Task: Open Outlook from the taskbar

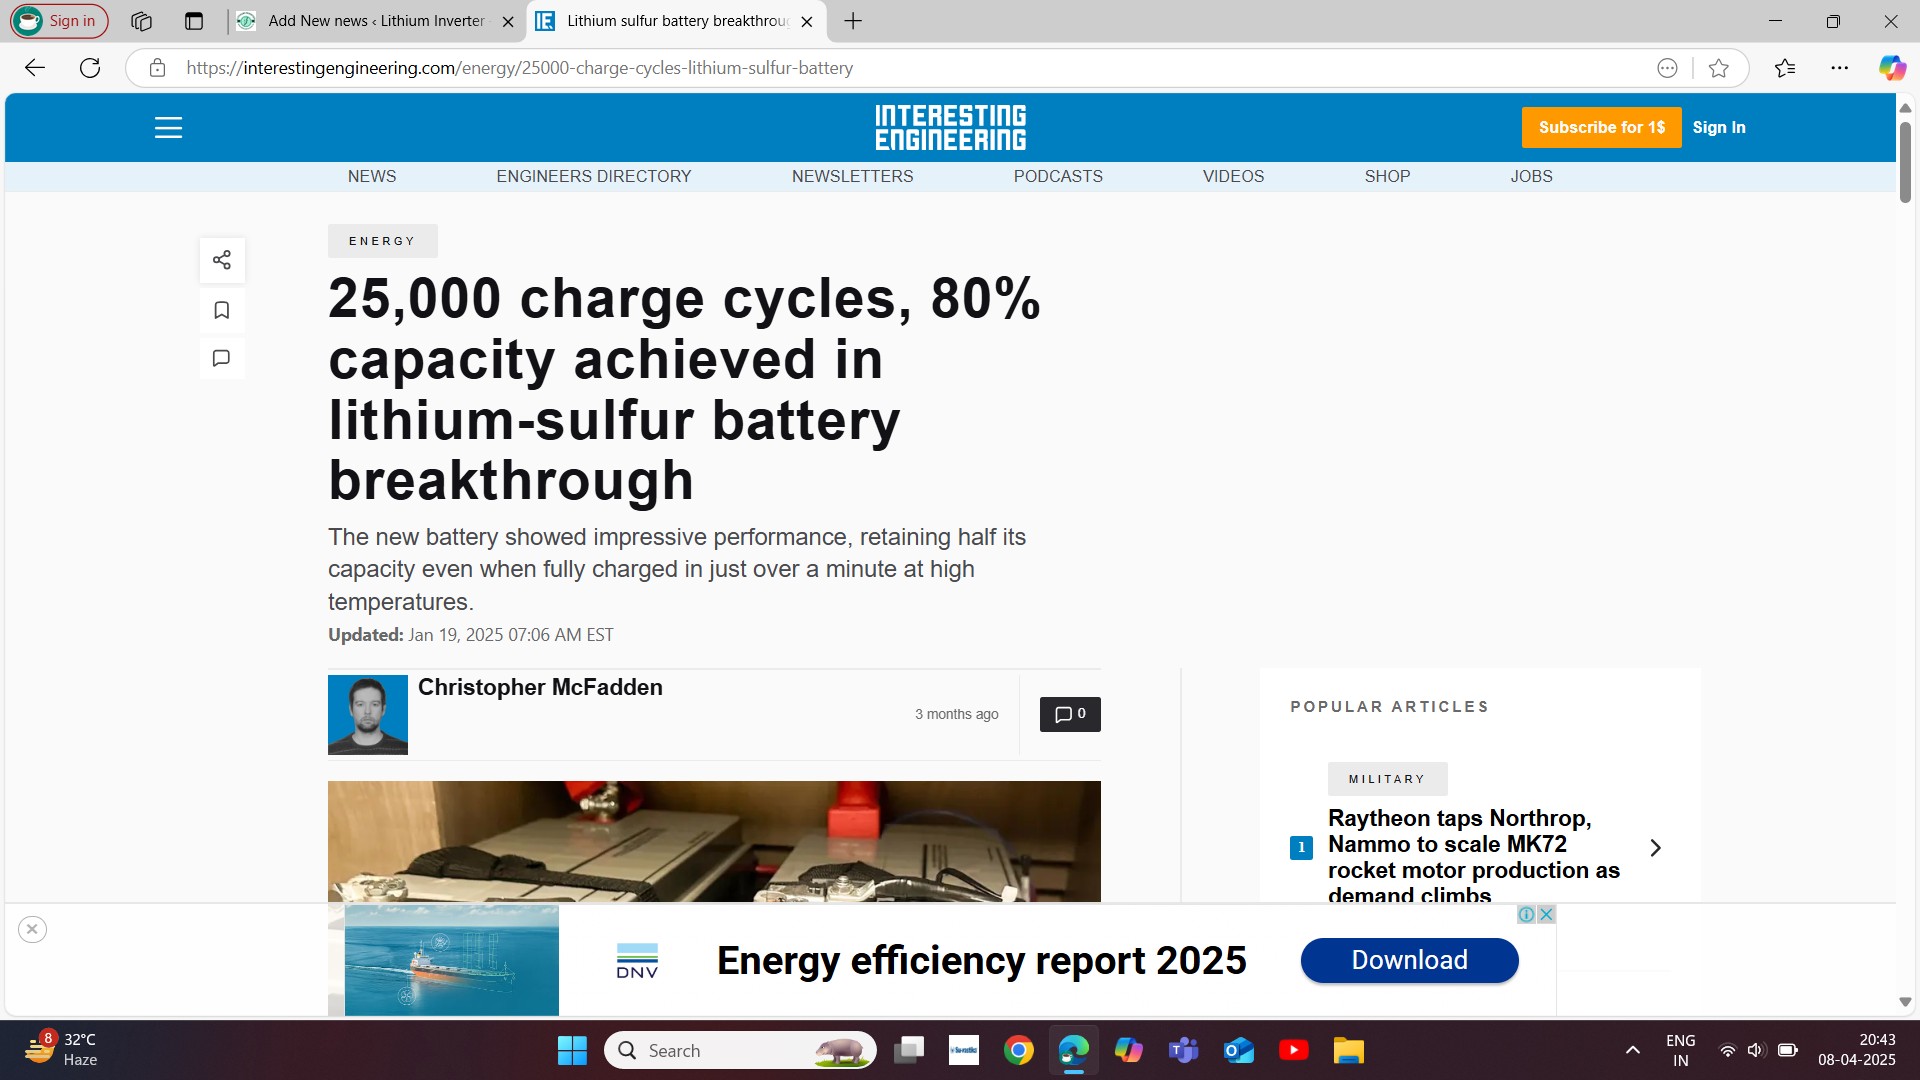Action: pos(1238,1050)
